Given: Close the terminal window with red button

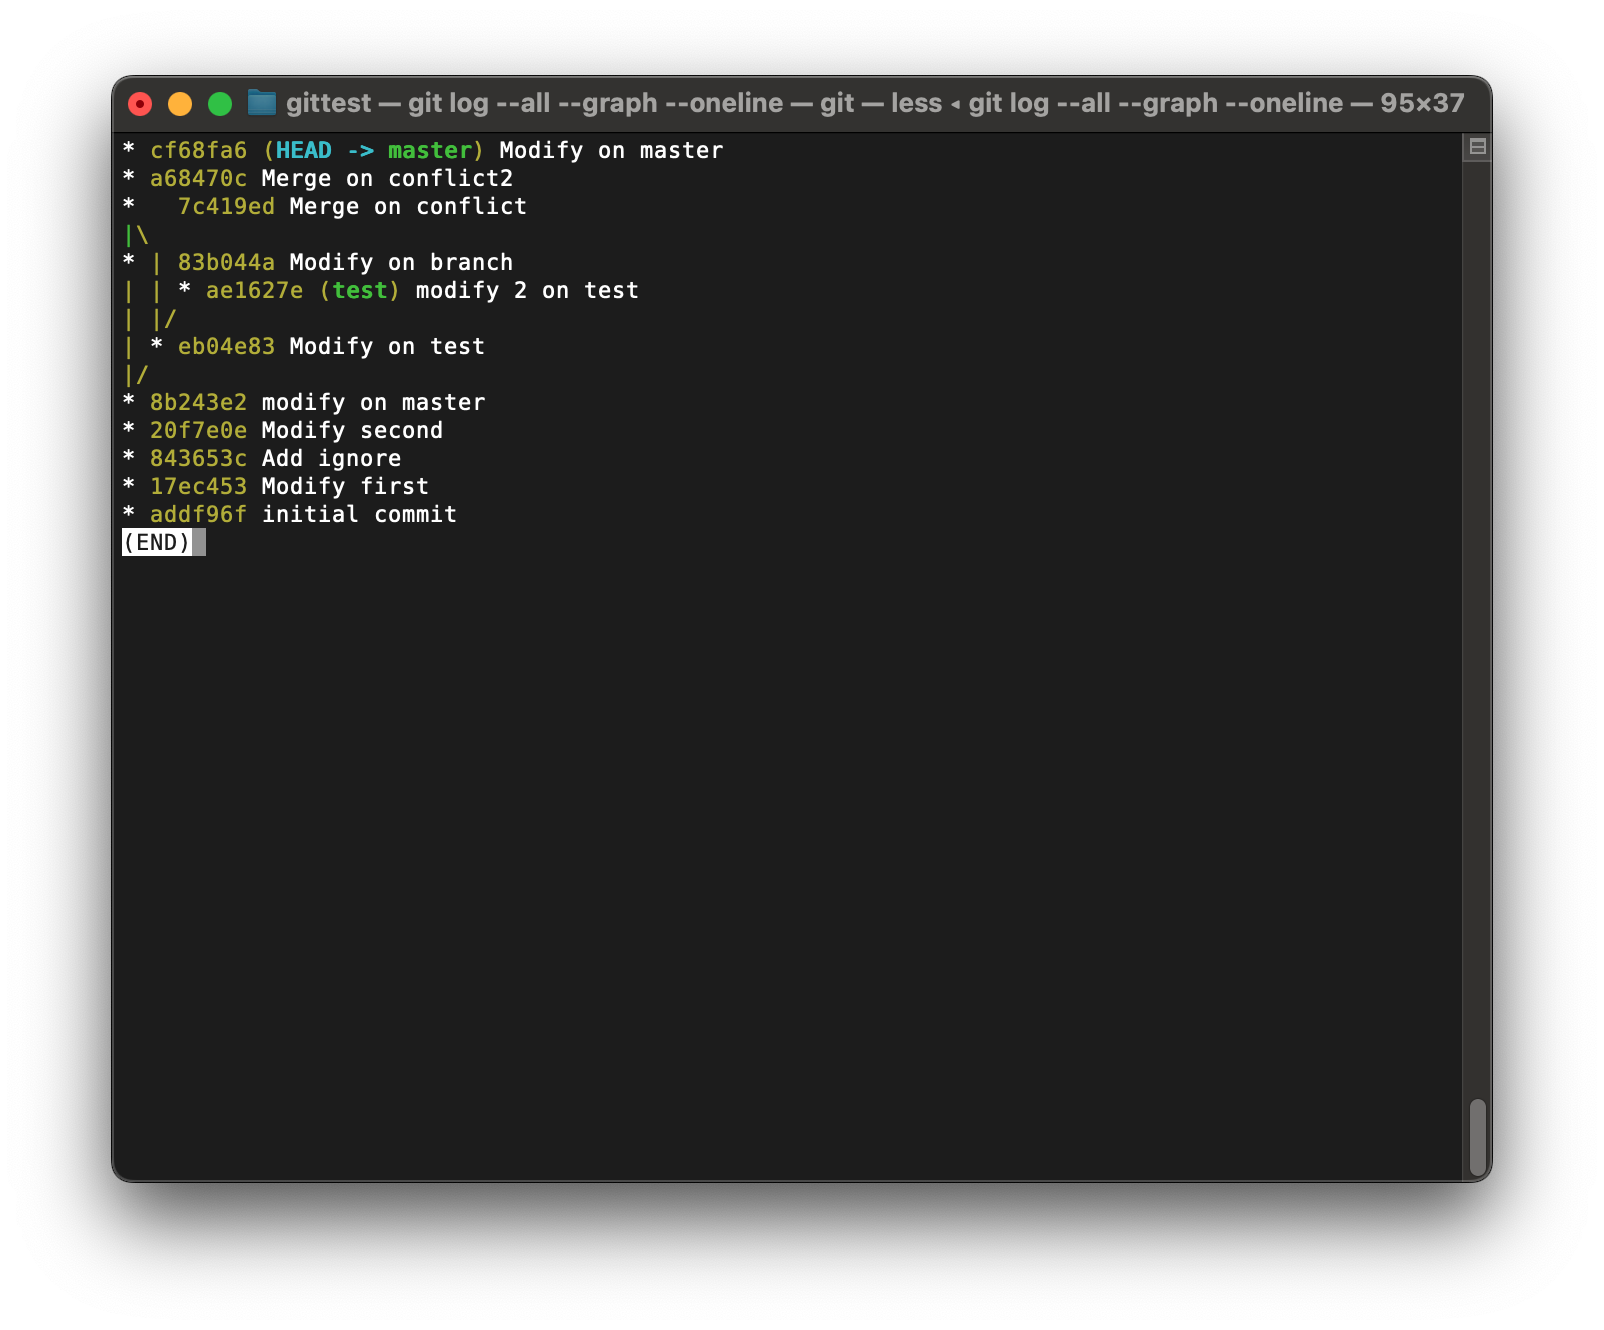Looking at the screenshot, I should coord(140,104).
